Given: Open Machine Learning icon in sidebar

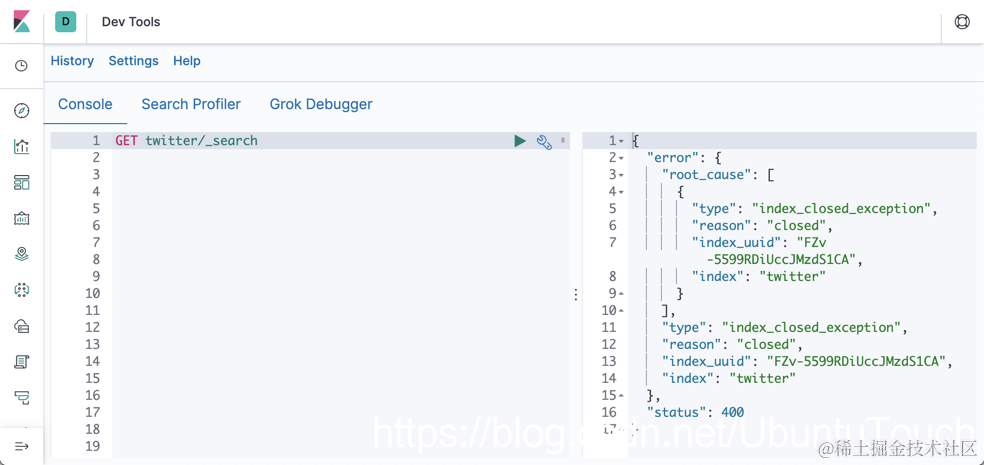Looking at the screenshot, I should [x=21, y=290].
